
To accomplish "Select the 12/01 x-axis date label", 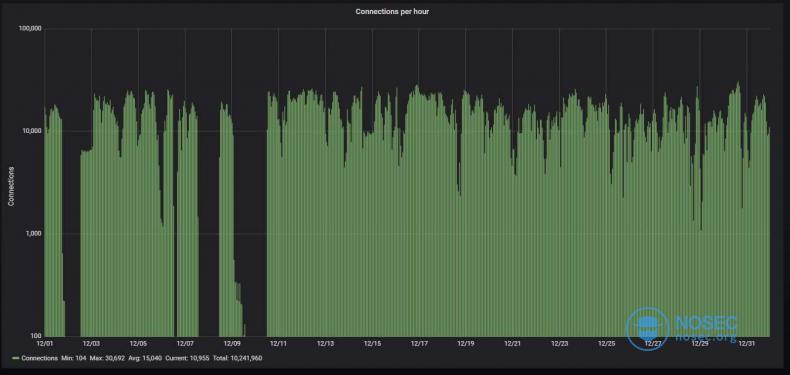I will coord(45,344).
